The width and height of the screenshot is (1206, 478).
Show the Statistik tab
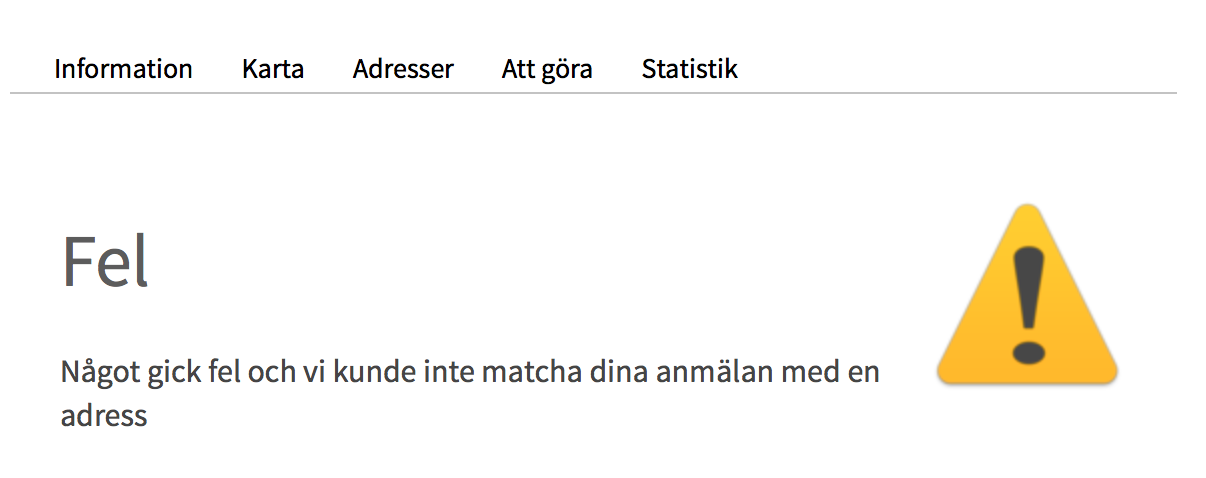pos(690,69)
